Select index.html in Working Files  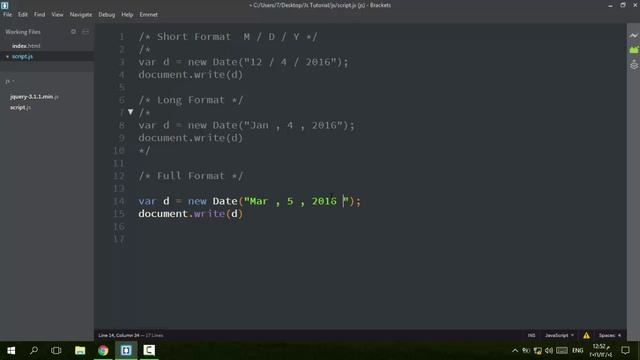tap(26, 46)
